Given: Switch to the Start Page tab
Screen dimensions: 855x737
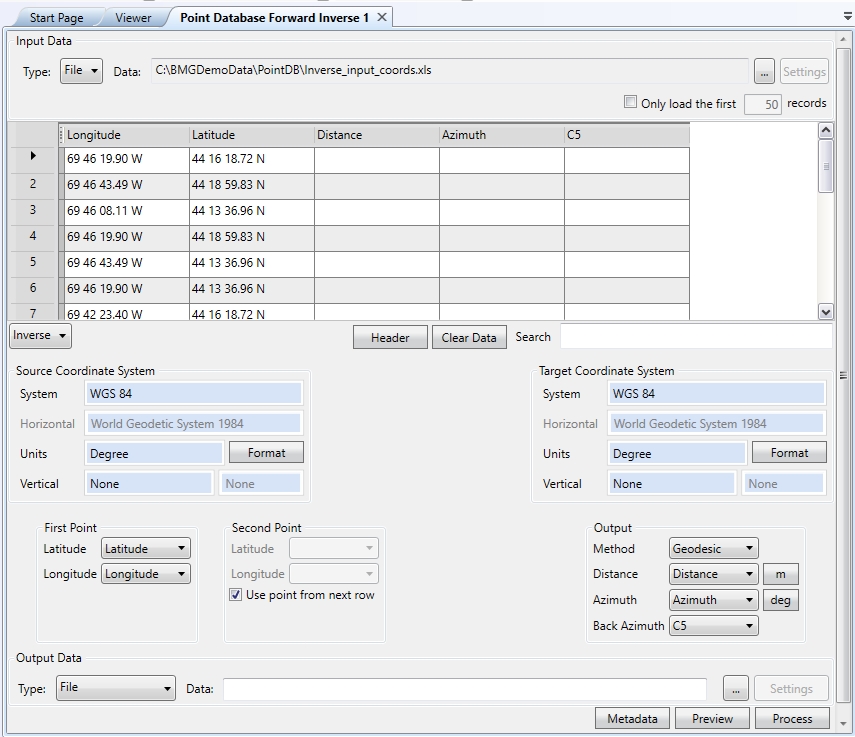Looking at the screenshot, I should [x=56, y=18].
